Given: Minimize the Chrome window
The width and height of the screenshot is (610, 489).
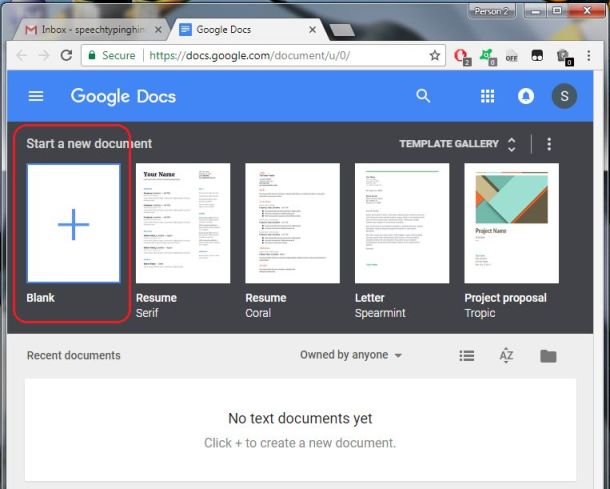Looking at the screenshot, I should click(535, 11).
